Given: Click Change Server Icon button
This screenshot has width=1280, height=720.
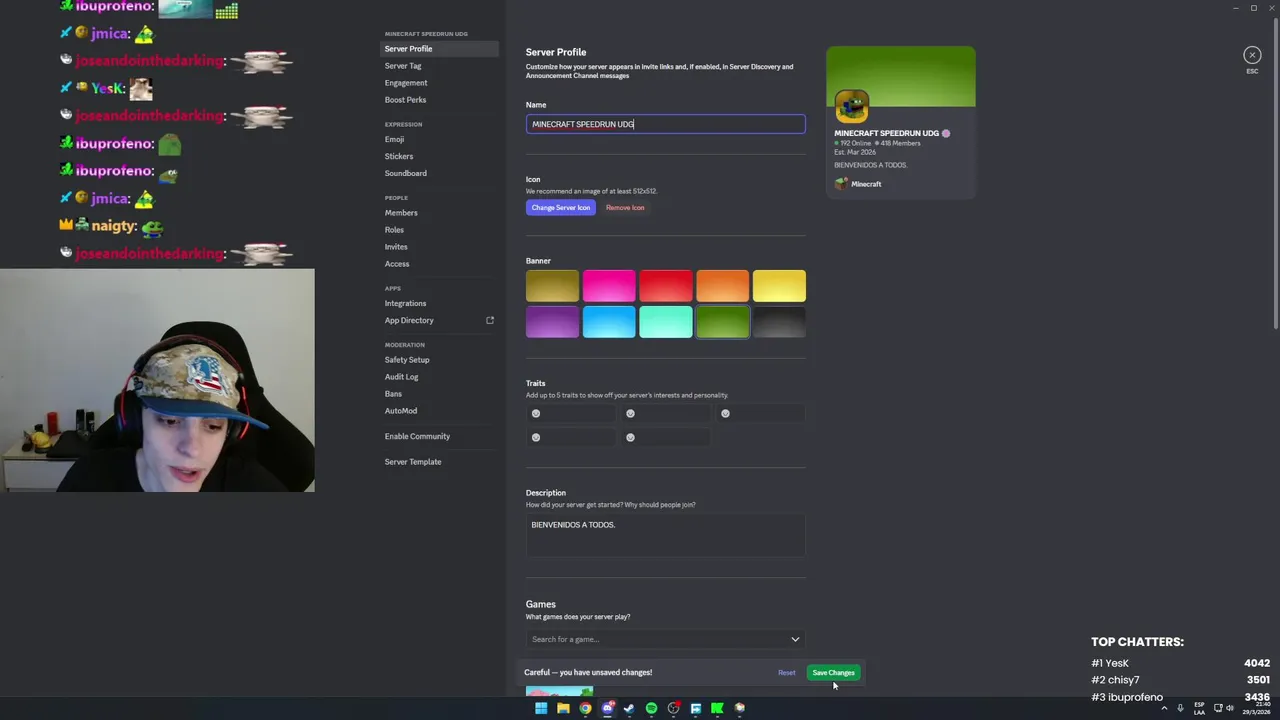Looking at the screenshot, I should (561, 207).
